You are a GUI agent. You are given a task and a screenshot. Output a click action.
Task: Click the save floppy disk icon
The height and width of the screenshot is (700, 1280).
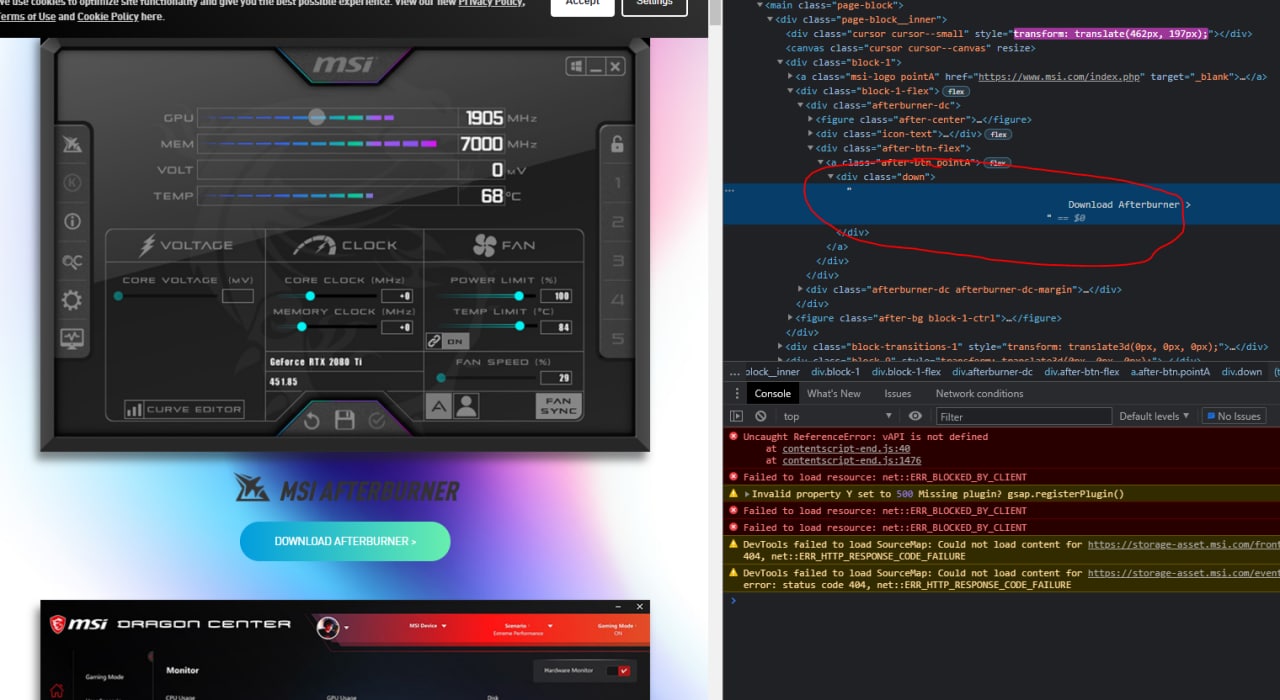pyautogui.click(x=345, y=420)
